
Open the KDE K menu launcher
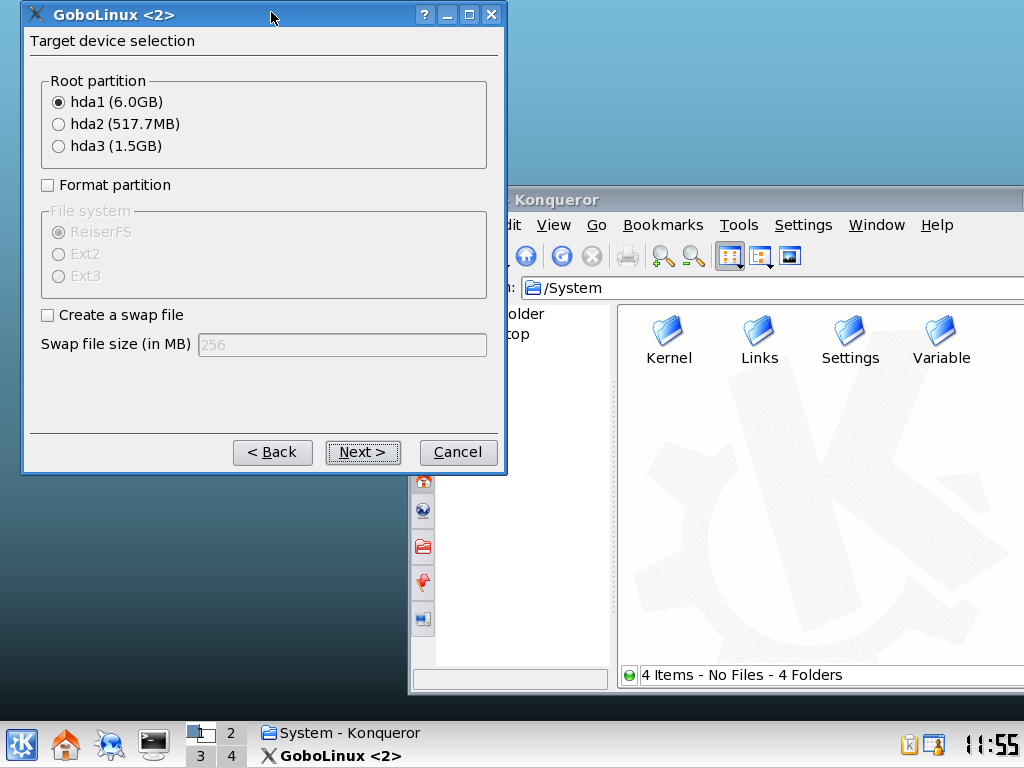coord(22,744)
